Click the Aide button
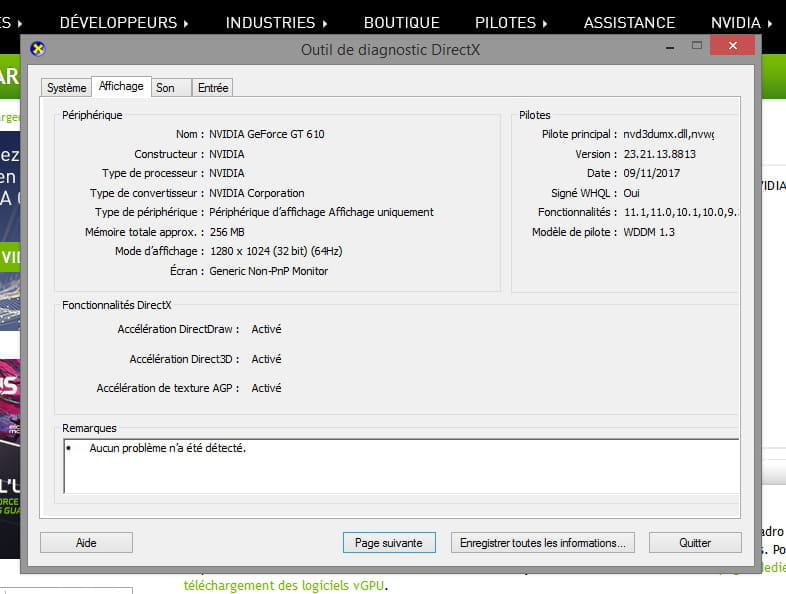 (86, 543)
